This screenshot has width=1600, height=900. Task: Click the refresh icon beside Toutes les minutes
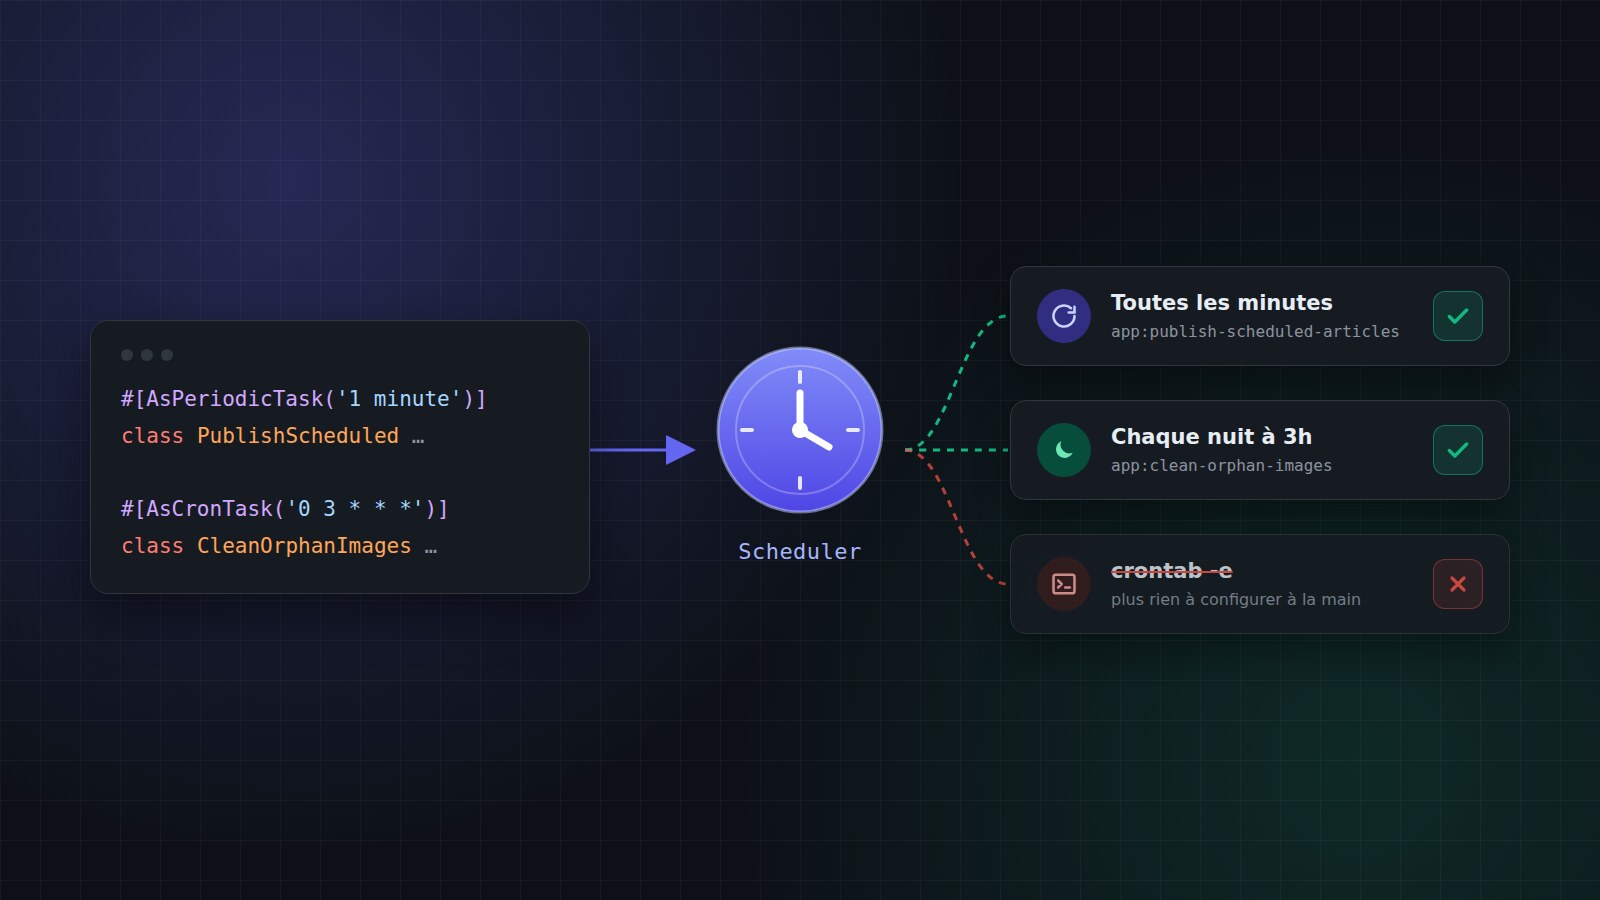1064,316
